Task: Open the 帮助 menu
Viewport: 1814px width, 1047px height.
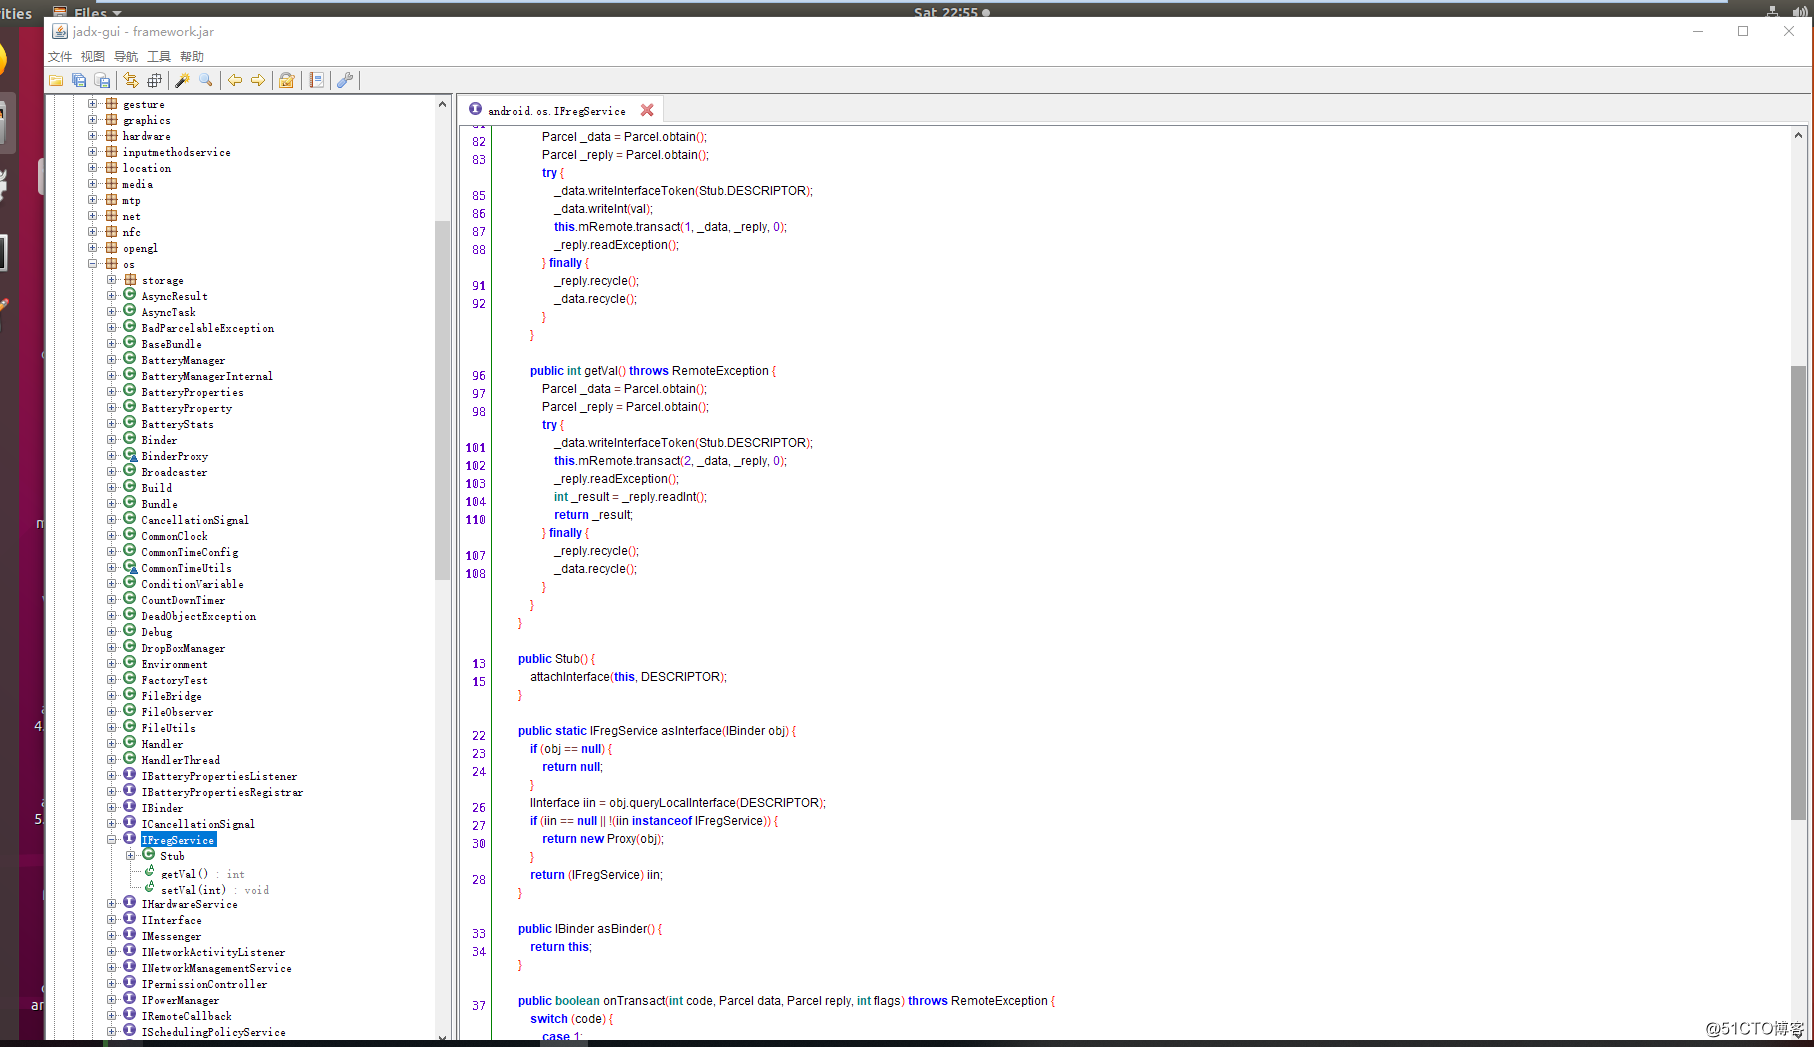Action: (x=192, y=57)
